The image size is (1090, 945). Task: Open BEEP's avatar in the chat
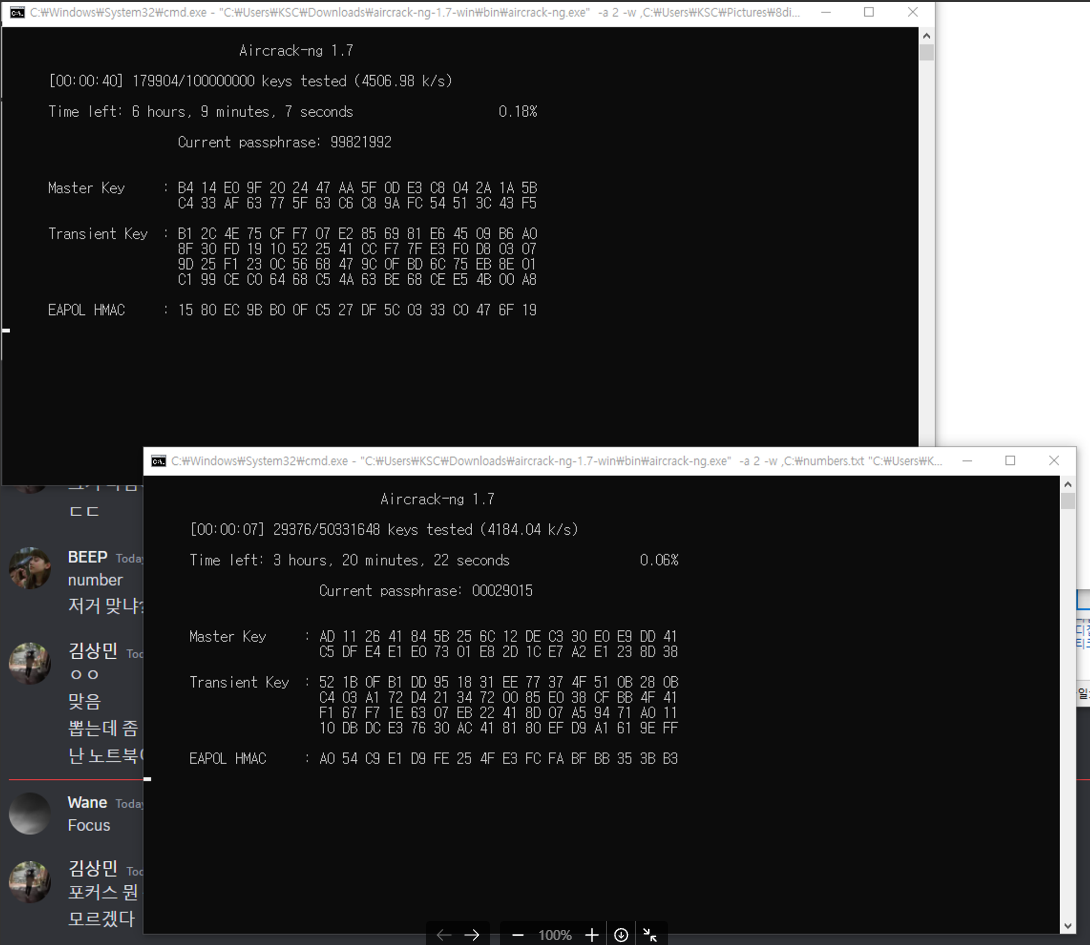[30, 568]
